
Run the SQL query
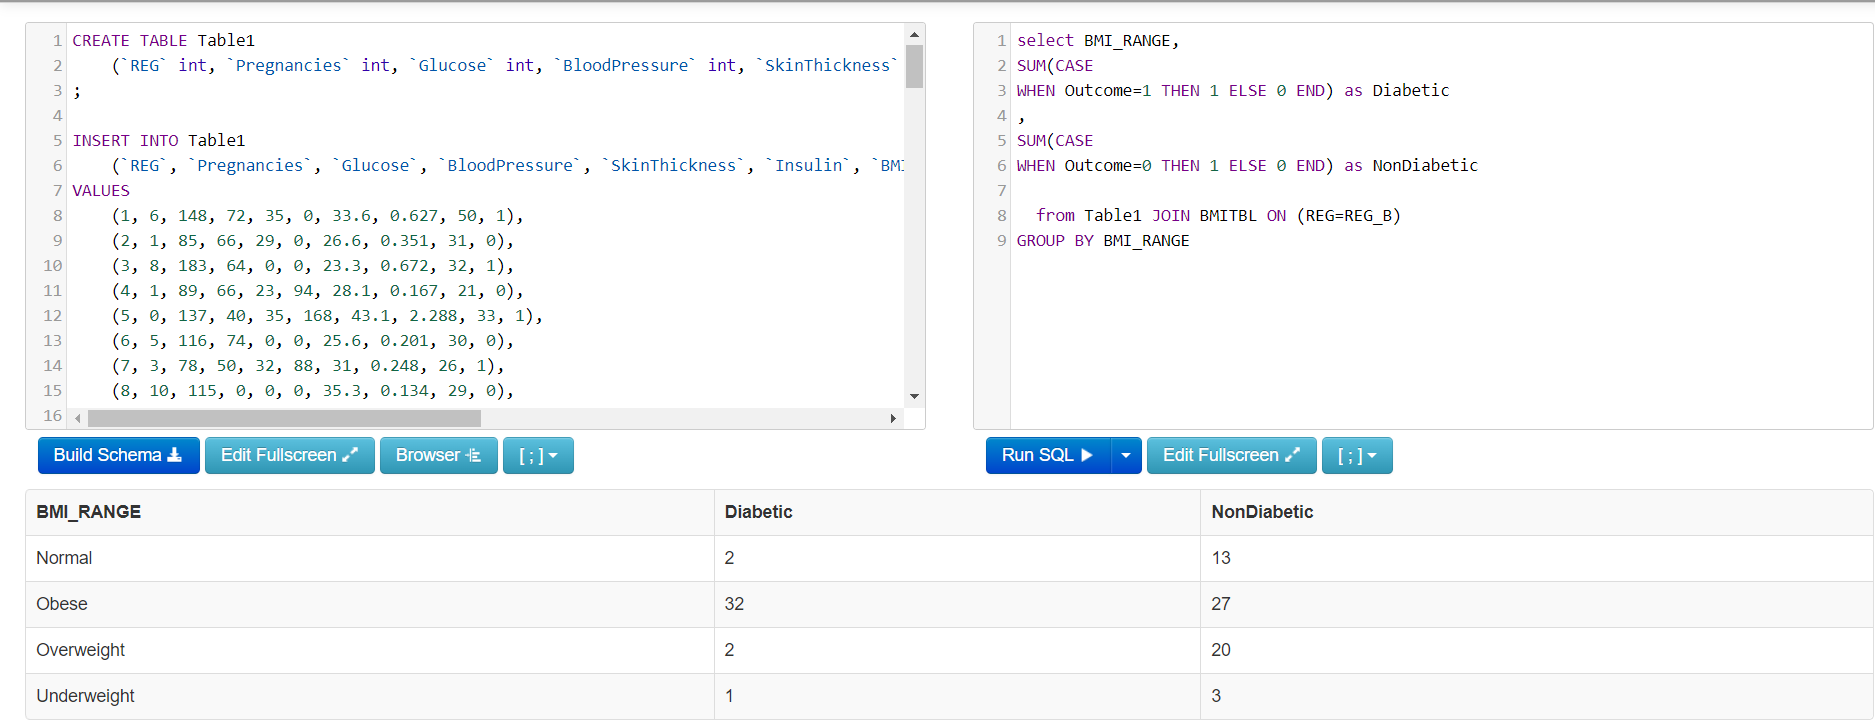click(x=1048, y=455)
